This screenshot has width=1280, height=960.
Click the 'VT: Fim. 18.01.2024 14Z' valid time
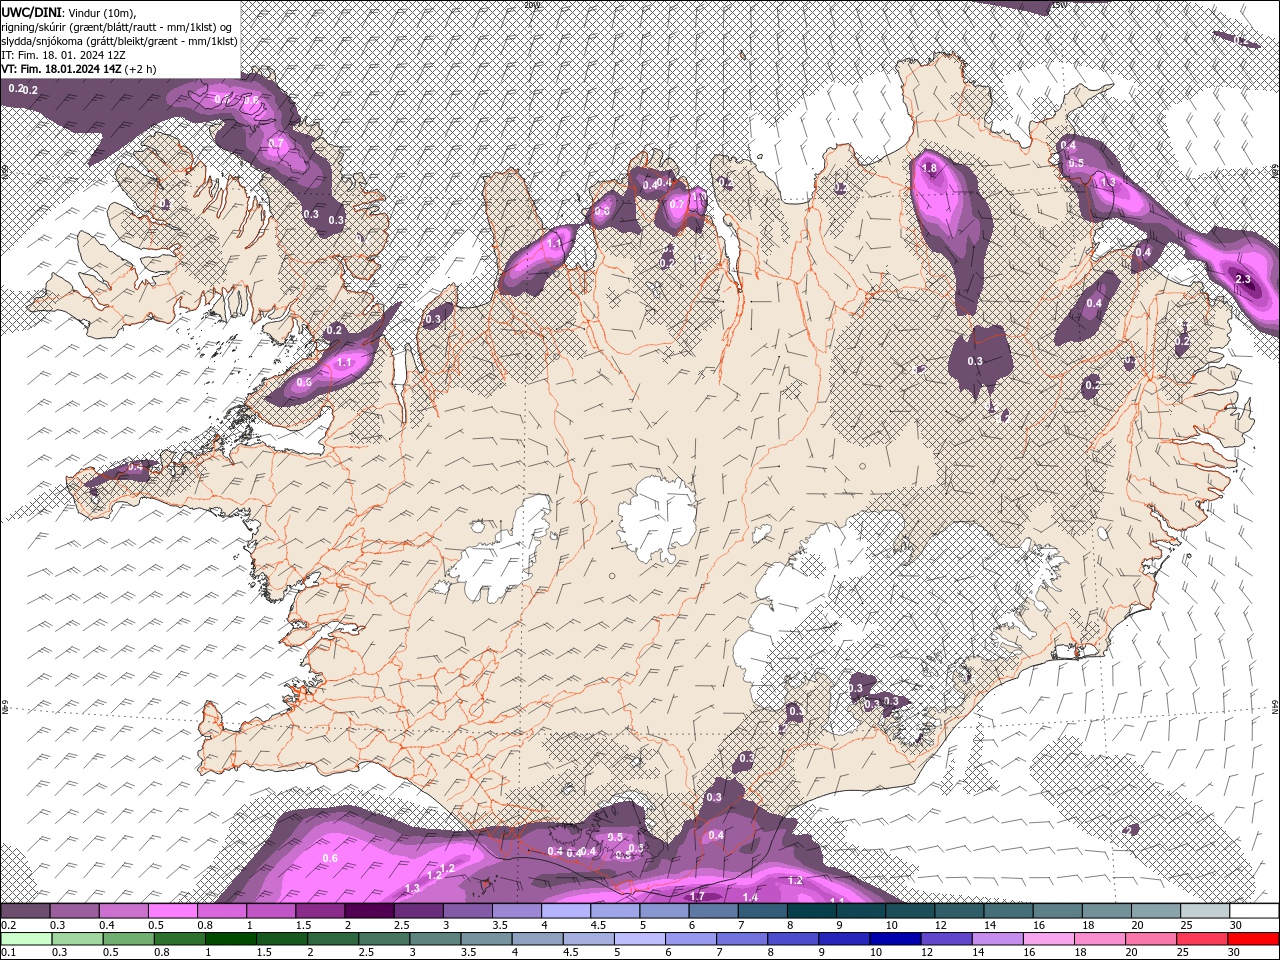tap(62, 69)
